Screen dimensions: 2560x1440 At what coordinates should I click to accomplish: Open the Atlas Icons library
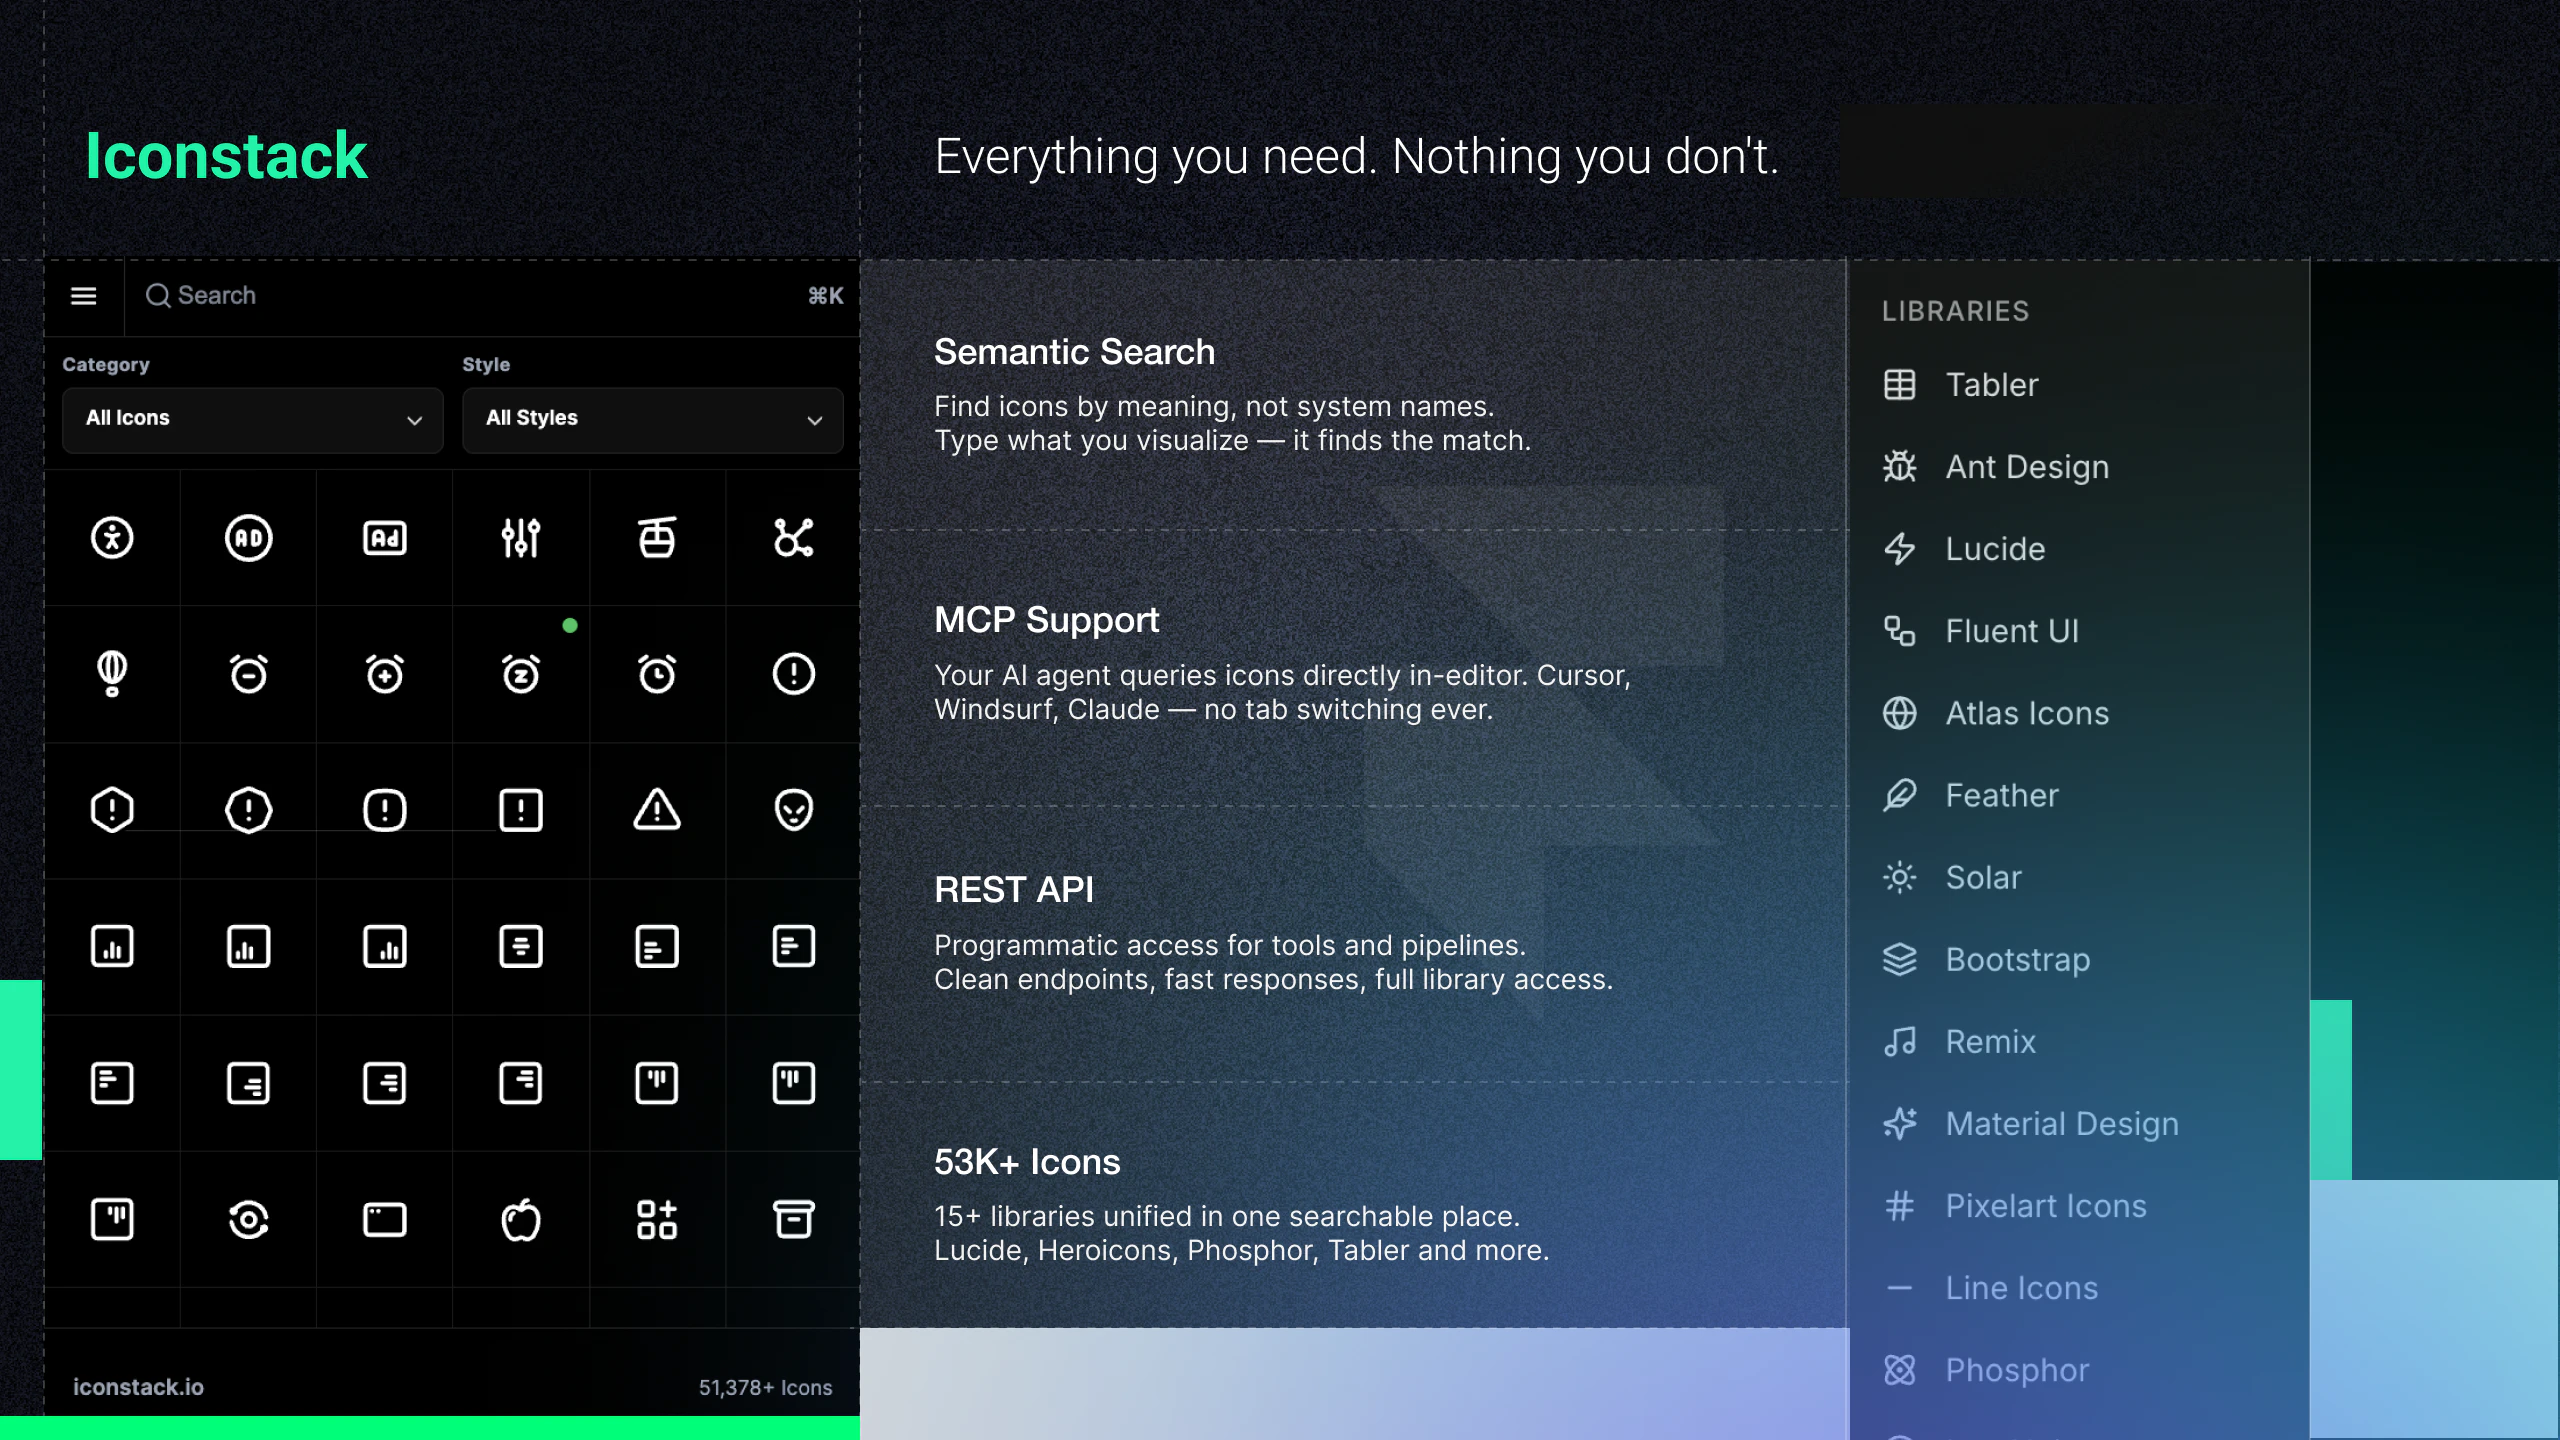(1995, 713)
